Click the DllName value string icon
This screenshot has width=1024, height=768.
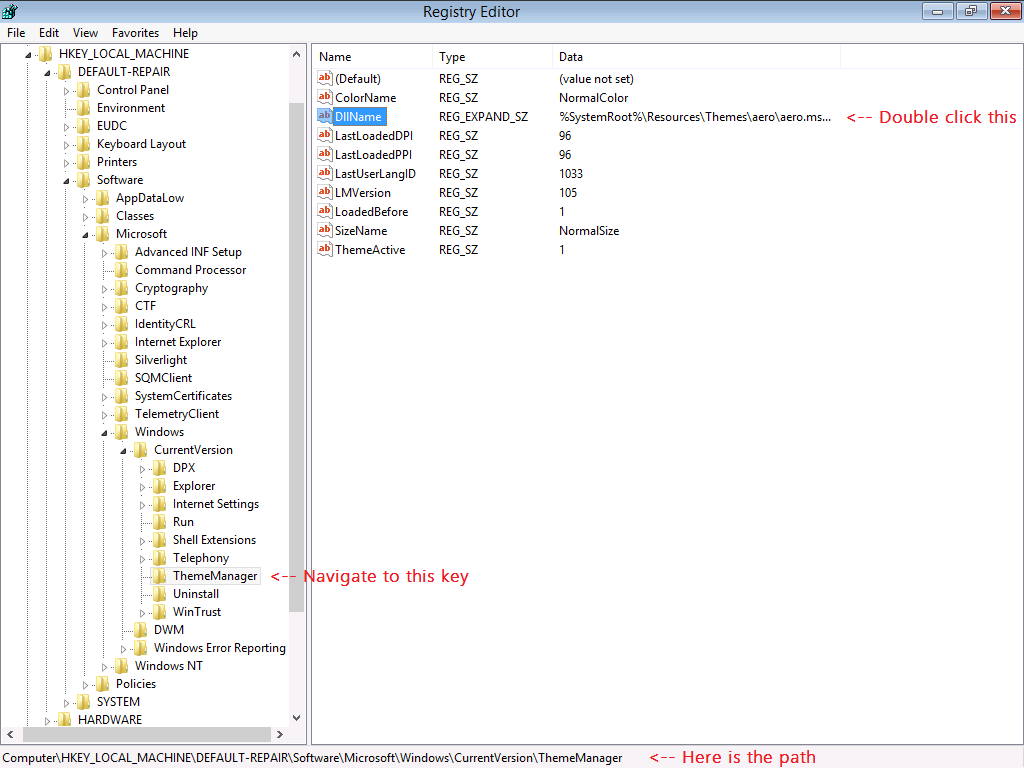point(324,117)
